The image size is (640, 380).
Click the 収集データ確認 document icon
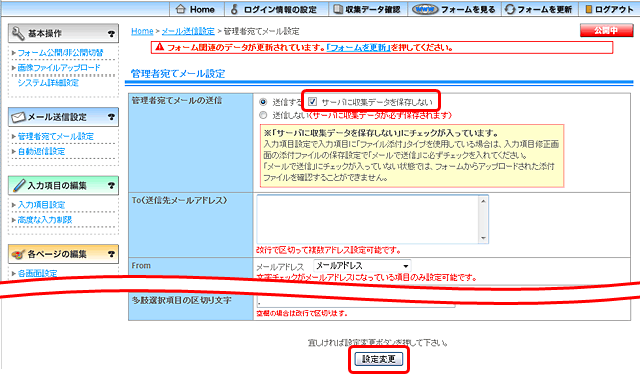(x=338, y=9)
